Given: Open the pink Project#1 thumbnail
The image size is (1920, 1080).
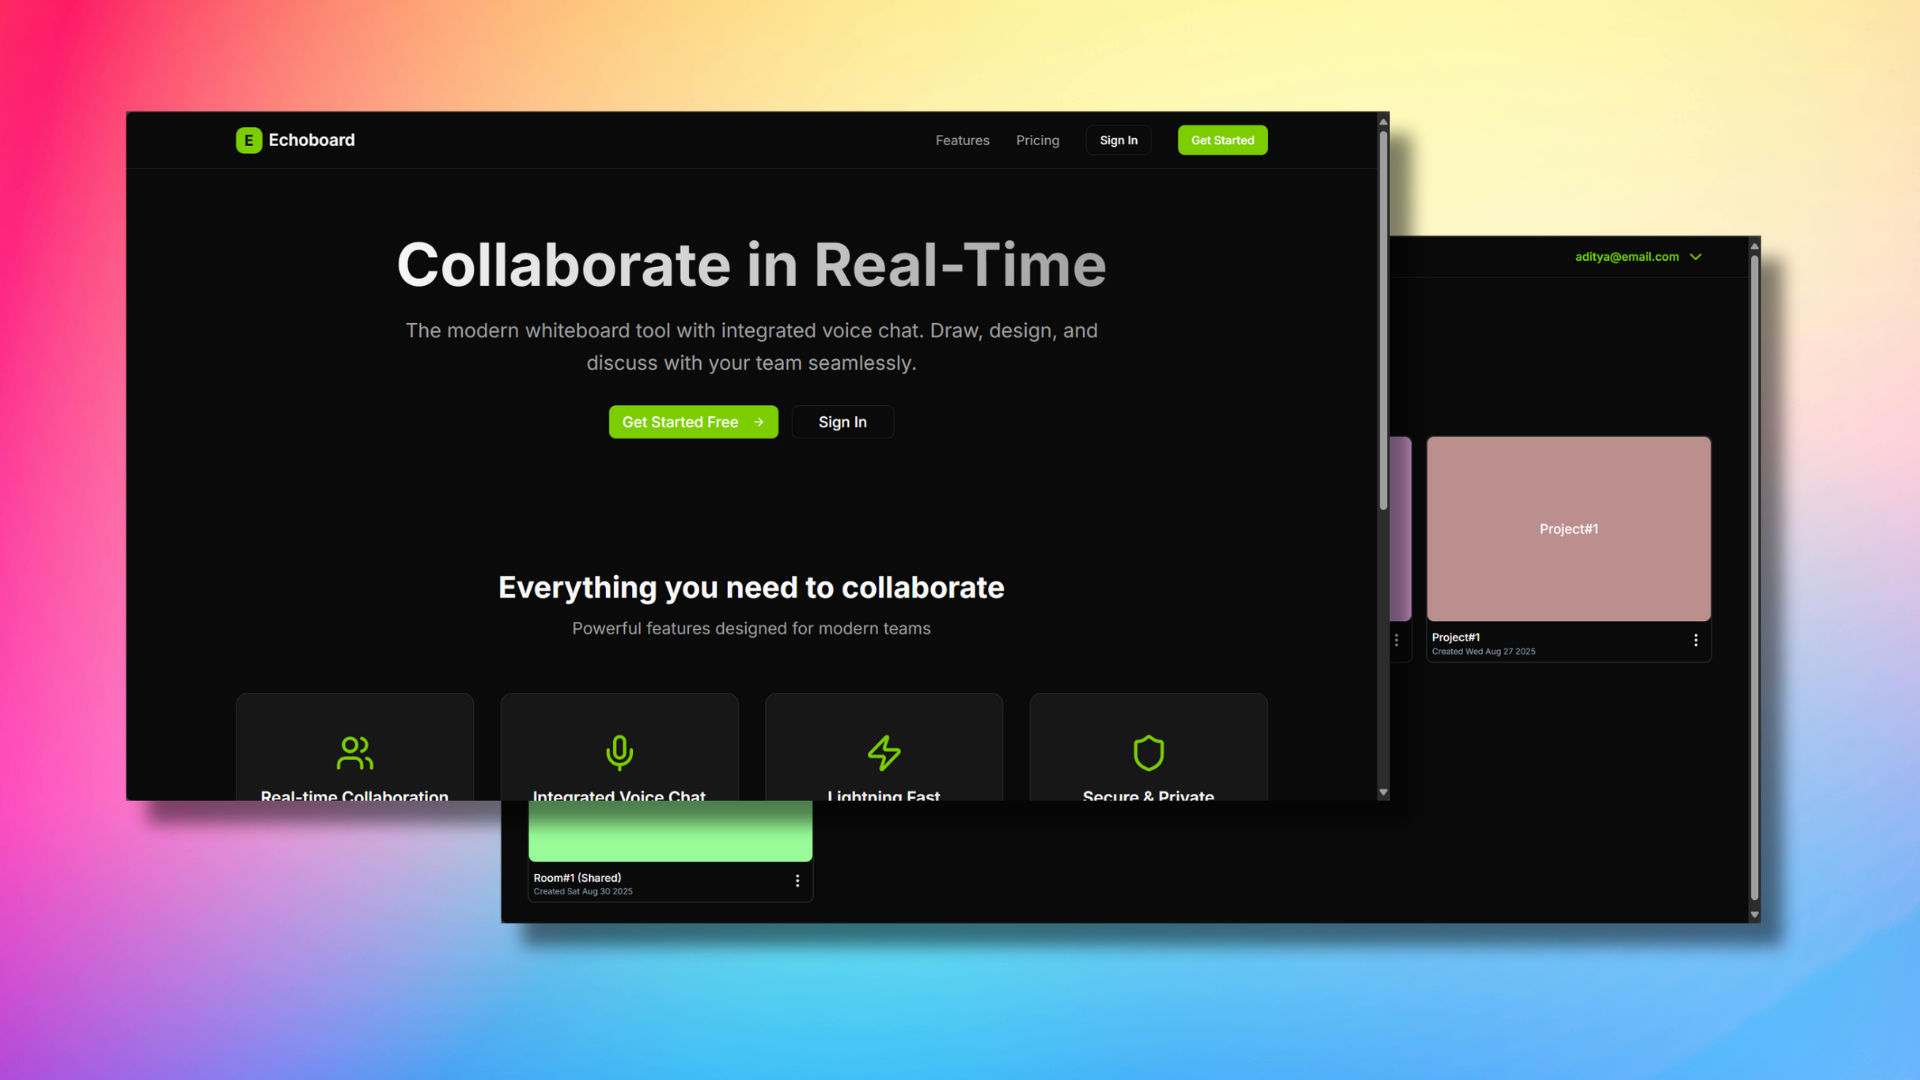Looking at the screenshot, I should pyautogui.click(x=1568, y=529).
